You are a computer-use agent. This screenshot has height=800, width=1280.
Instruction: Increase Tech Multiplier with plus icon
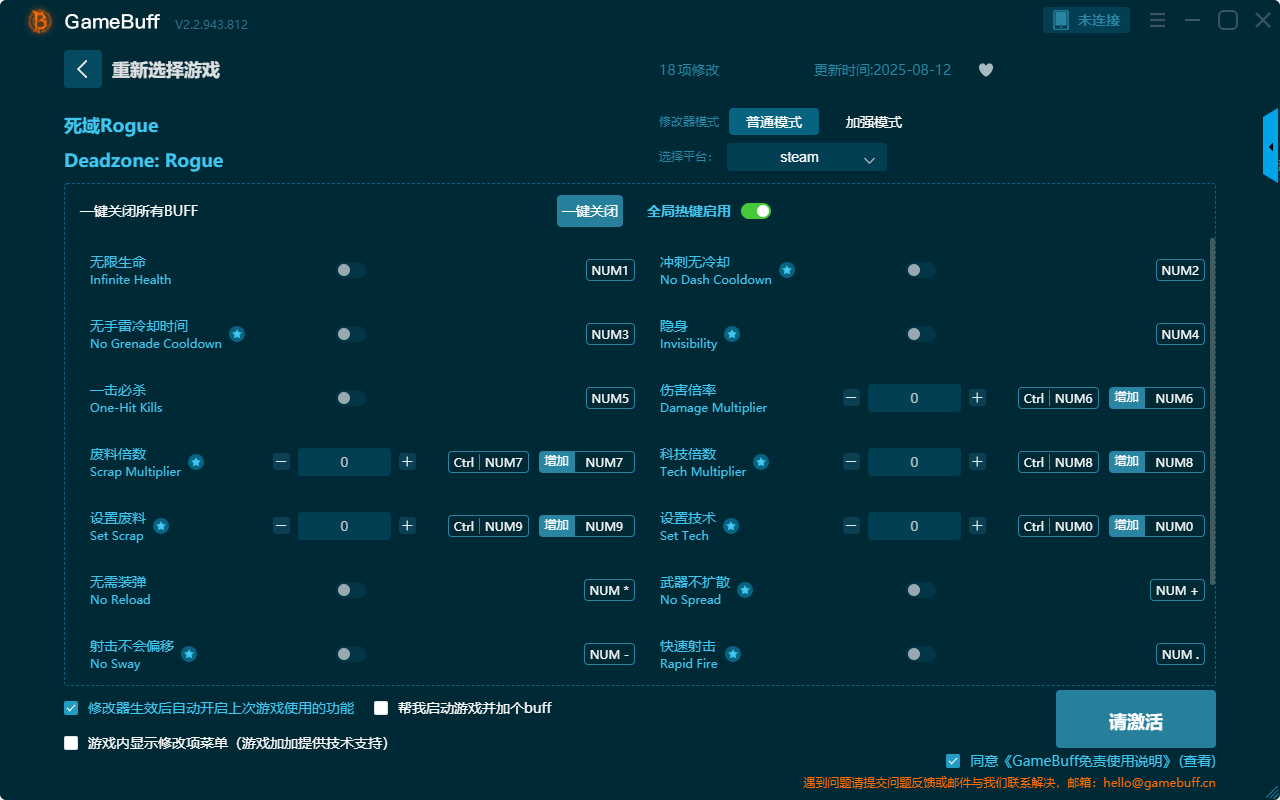click(977, 462)
